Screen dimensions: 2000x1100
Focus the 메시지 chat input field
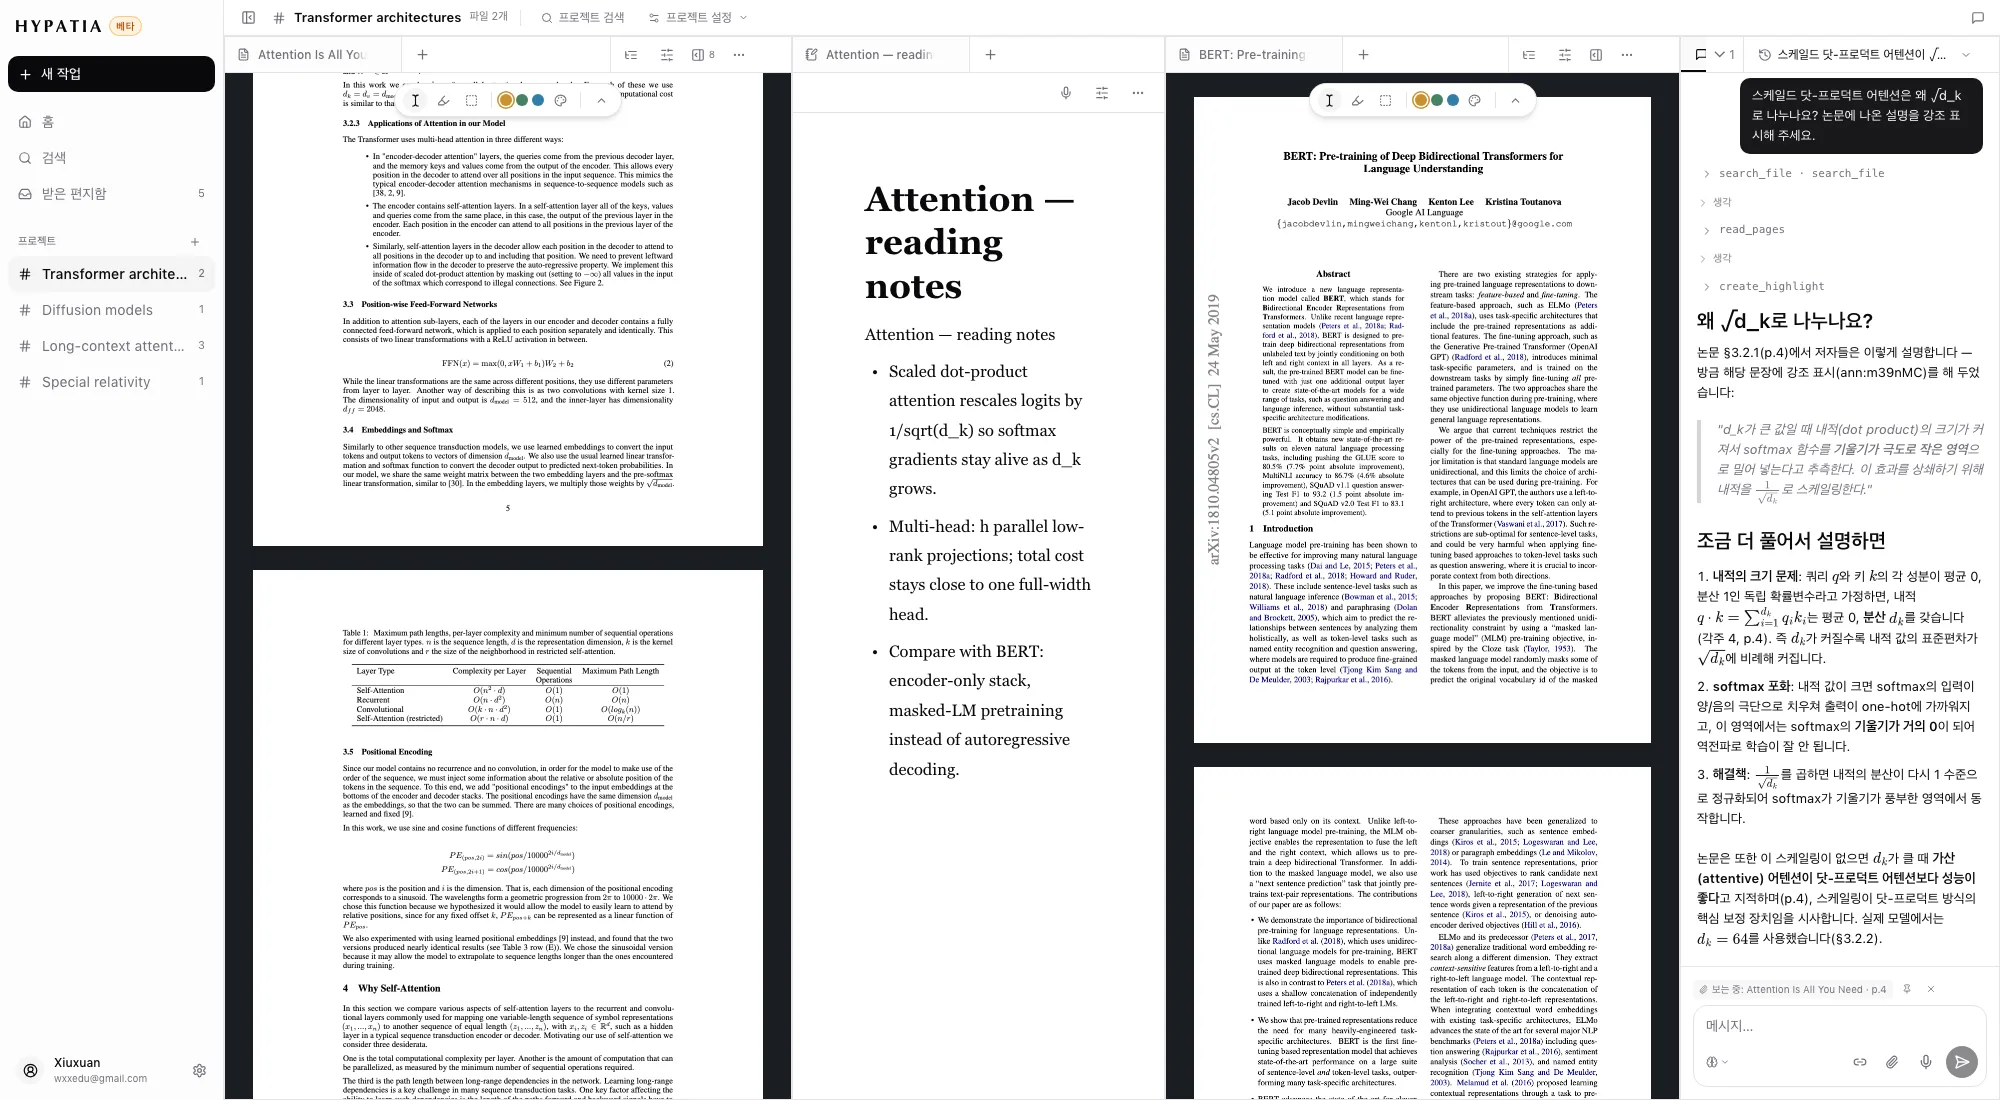[x=1839, y=1026]
